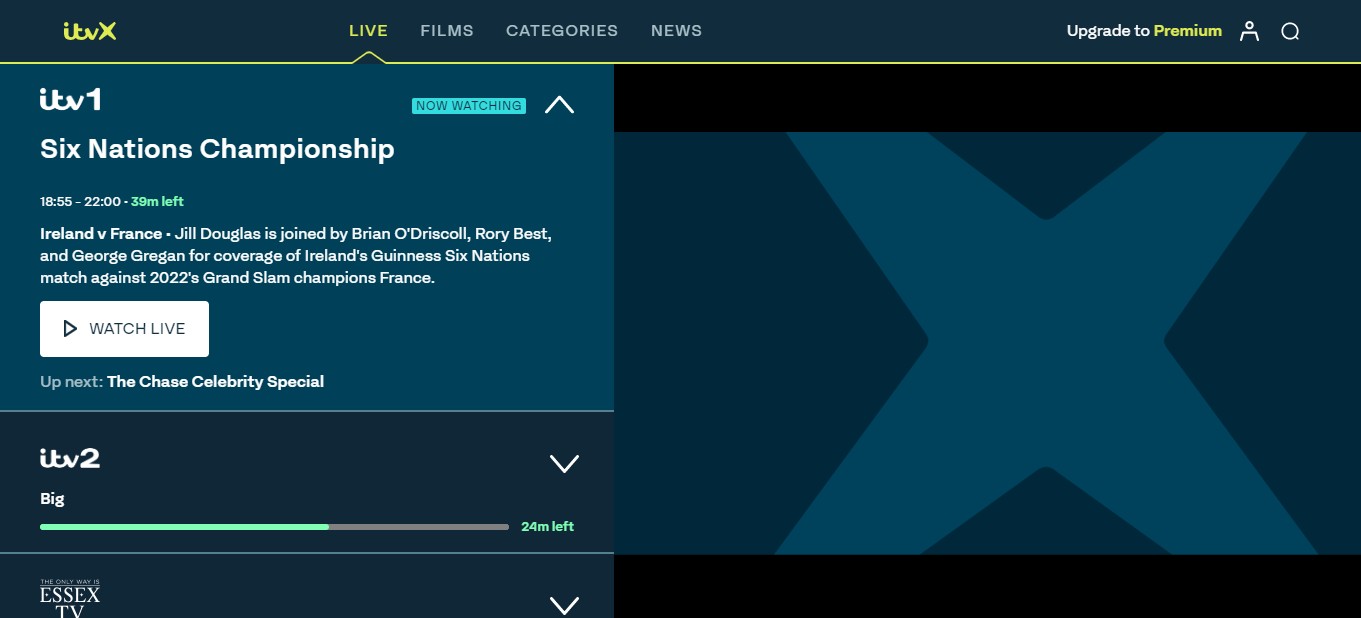Click Upgrade to Premium link
Screen dimensions: 1361x618
pyautogui.click(x=1144, y=31)
